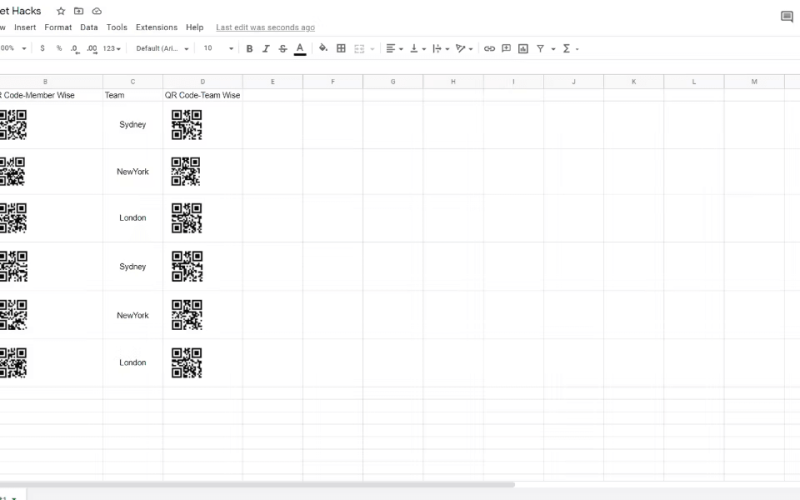Decrease decimal places
800x500 pixels.
coord(75,49)
